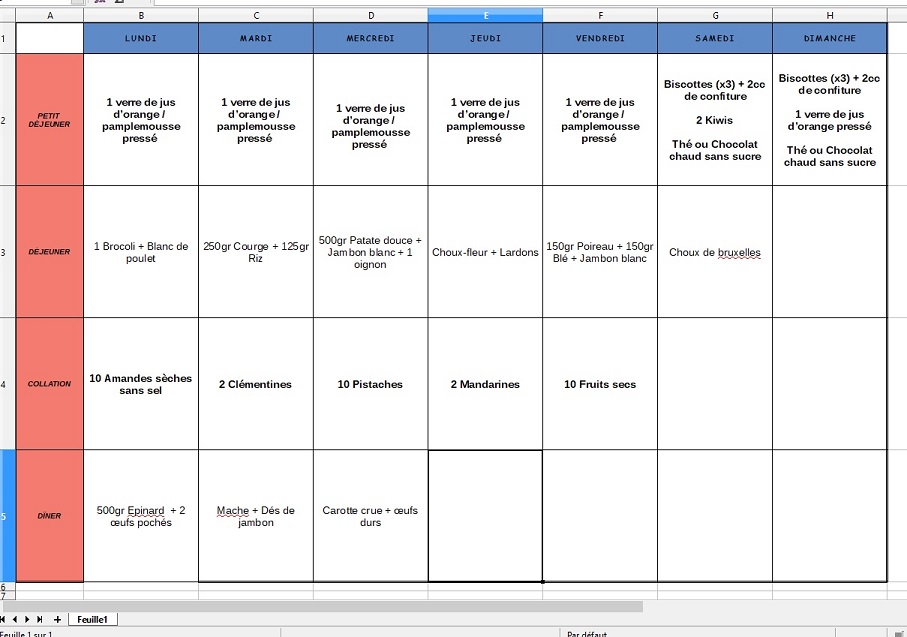Select column C header
Screen dimensions: 907x637
coord(256,16)
